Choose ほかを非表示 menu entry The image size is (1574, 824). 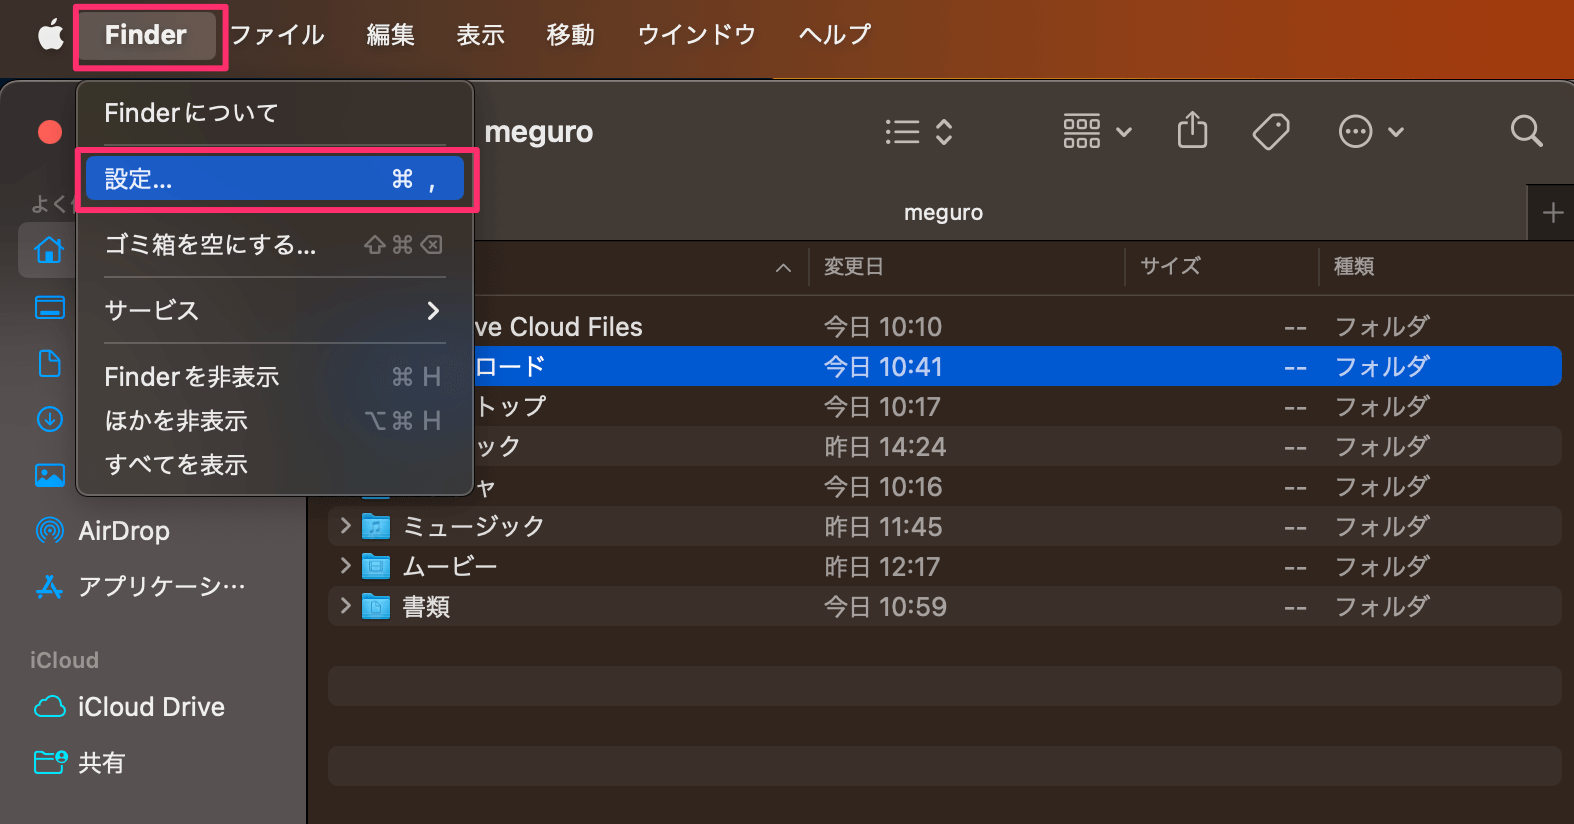pyautogui.click(x=275, y=421)
